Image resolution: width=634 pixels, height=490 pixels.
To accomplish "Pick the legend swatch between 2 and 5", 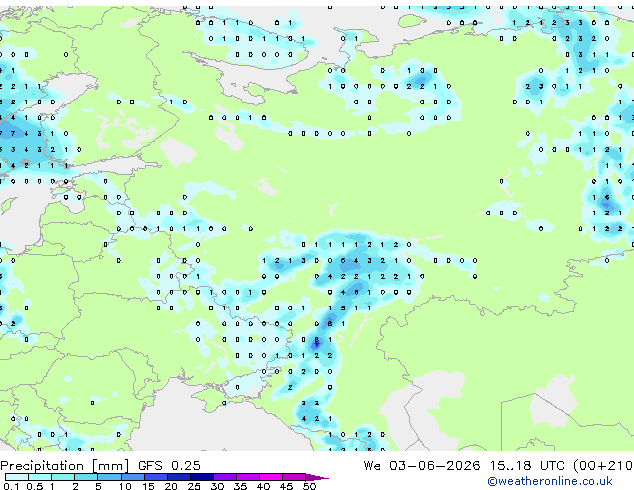I will click(x=86, y=477).
